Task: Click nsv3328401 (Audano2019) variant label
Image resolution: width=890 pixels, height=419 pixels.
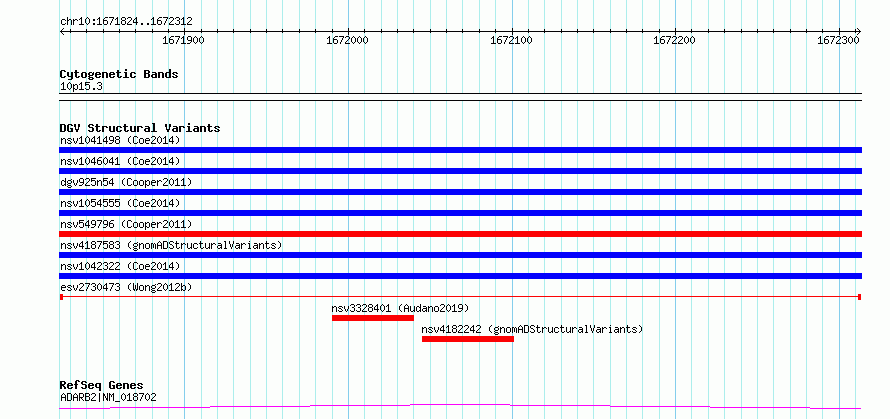Action: (400, 308)
